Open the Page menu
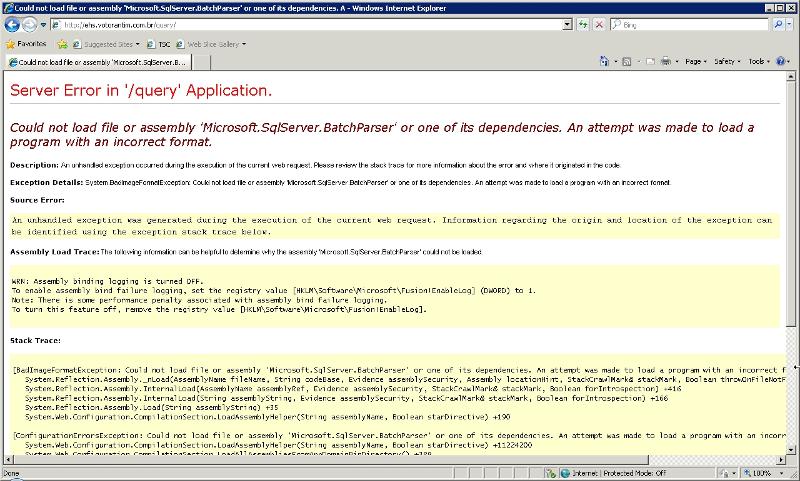Screen dimensions: 800x481 coord(696,62)
